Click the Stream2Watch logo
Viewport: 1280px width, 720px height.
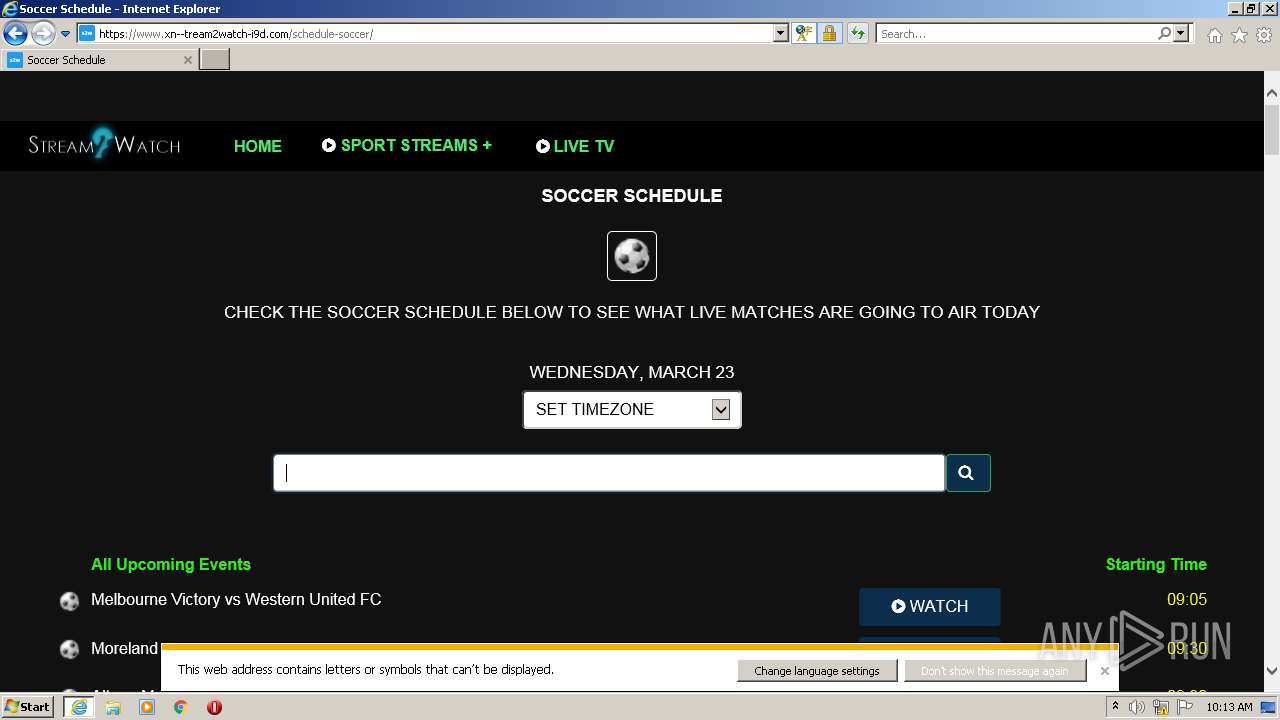[x=104, y=145]
